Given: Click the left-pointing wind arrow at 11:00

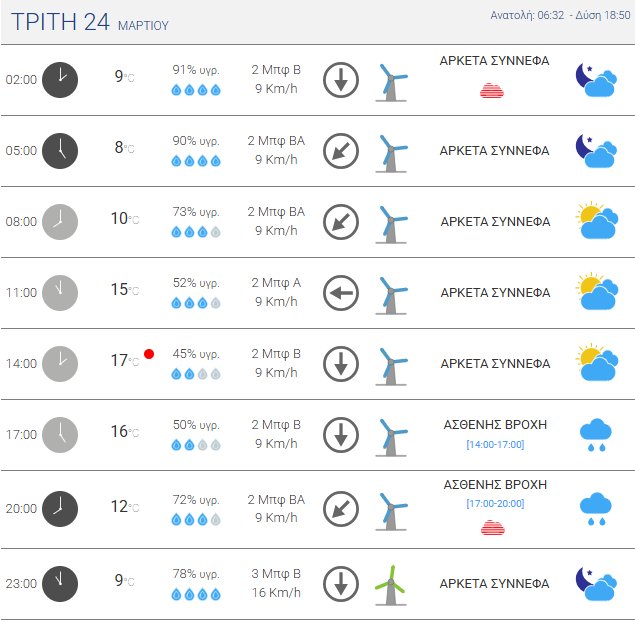Looking at the screenshot, I should (x=340, y=293).
